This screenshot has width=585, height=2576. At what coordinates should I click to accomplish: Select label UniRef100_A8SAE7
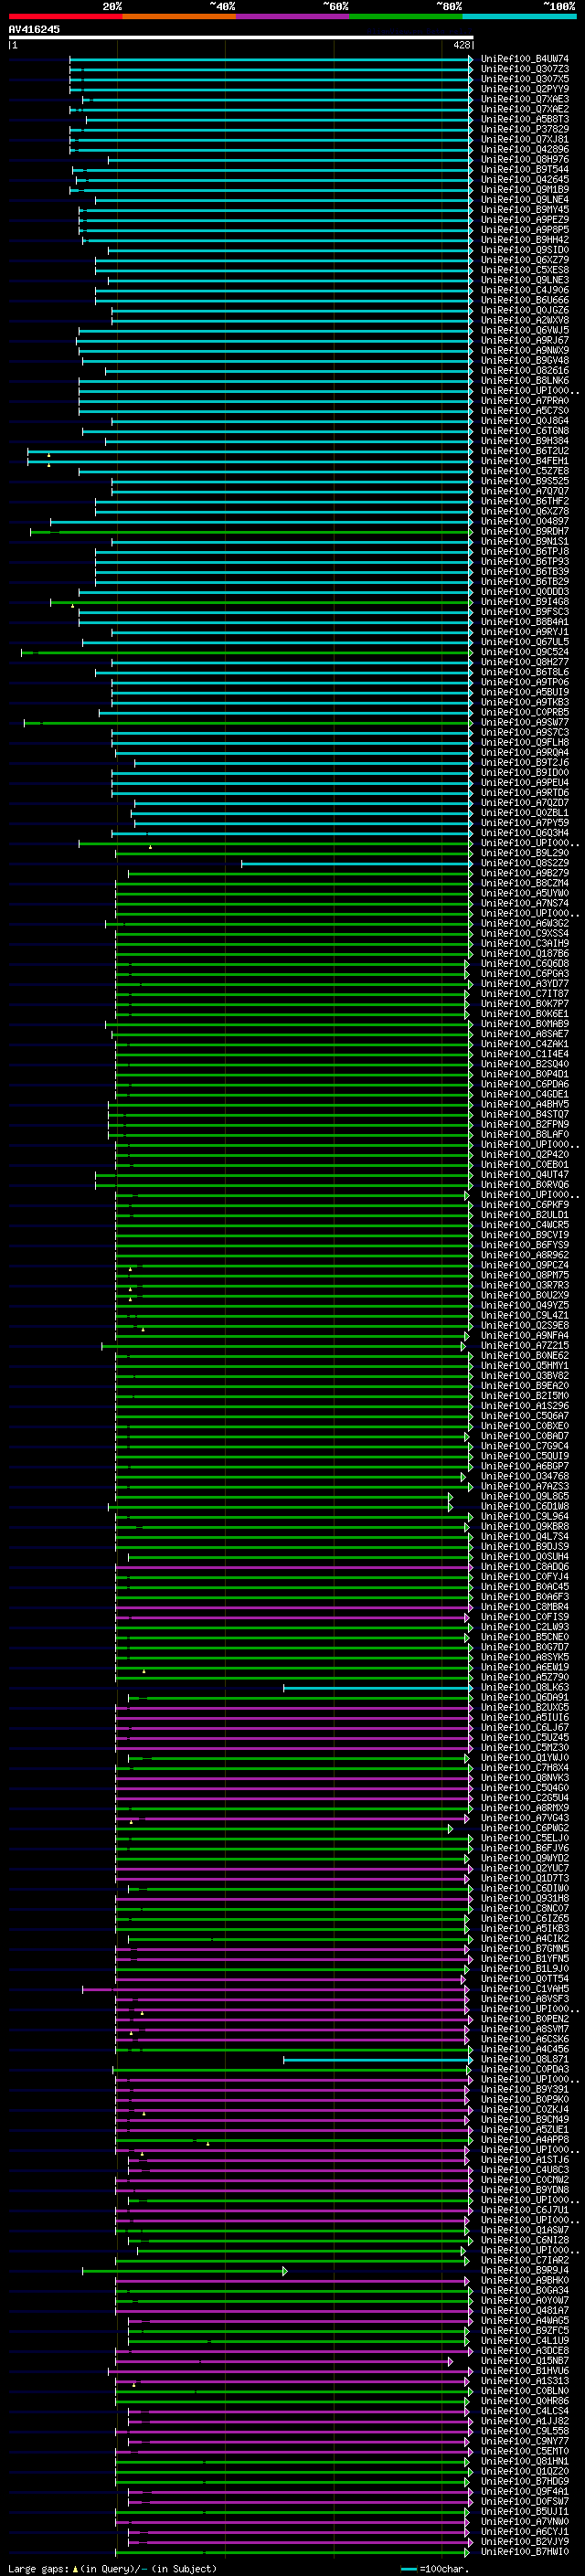[525, 1034]
